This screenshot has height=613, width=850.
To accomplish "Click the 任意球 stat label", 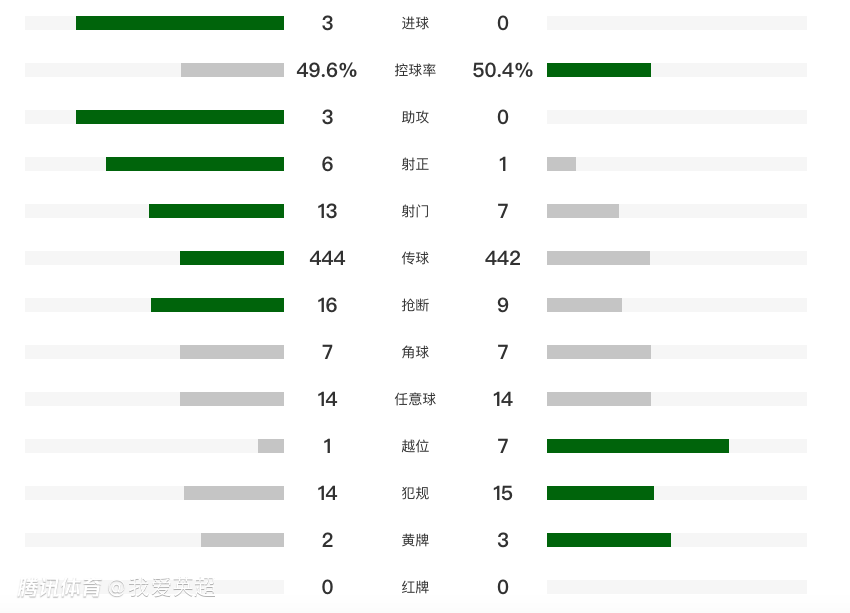I will [x=415, y=399].
